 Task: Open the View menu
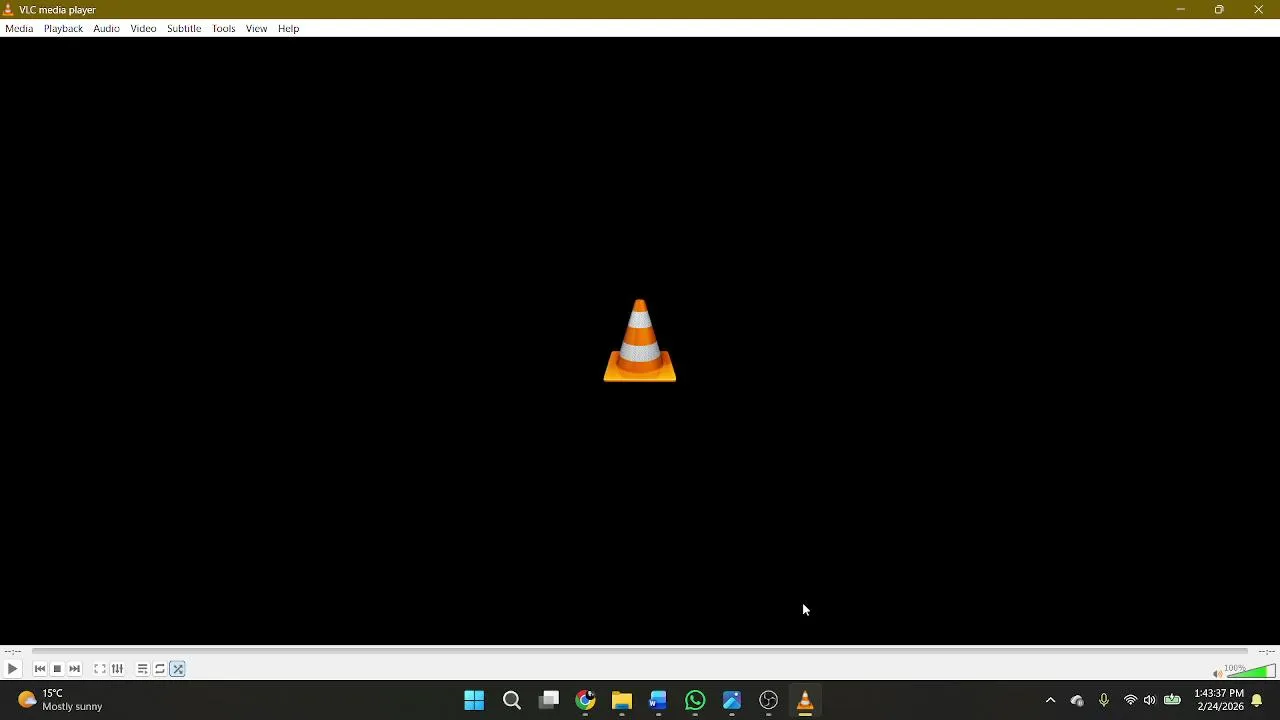(256, 29)
